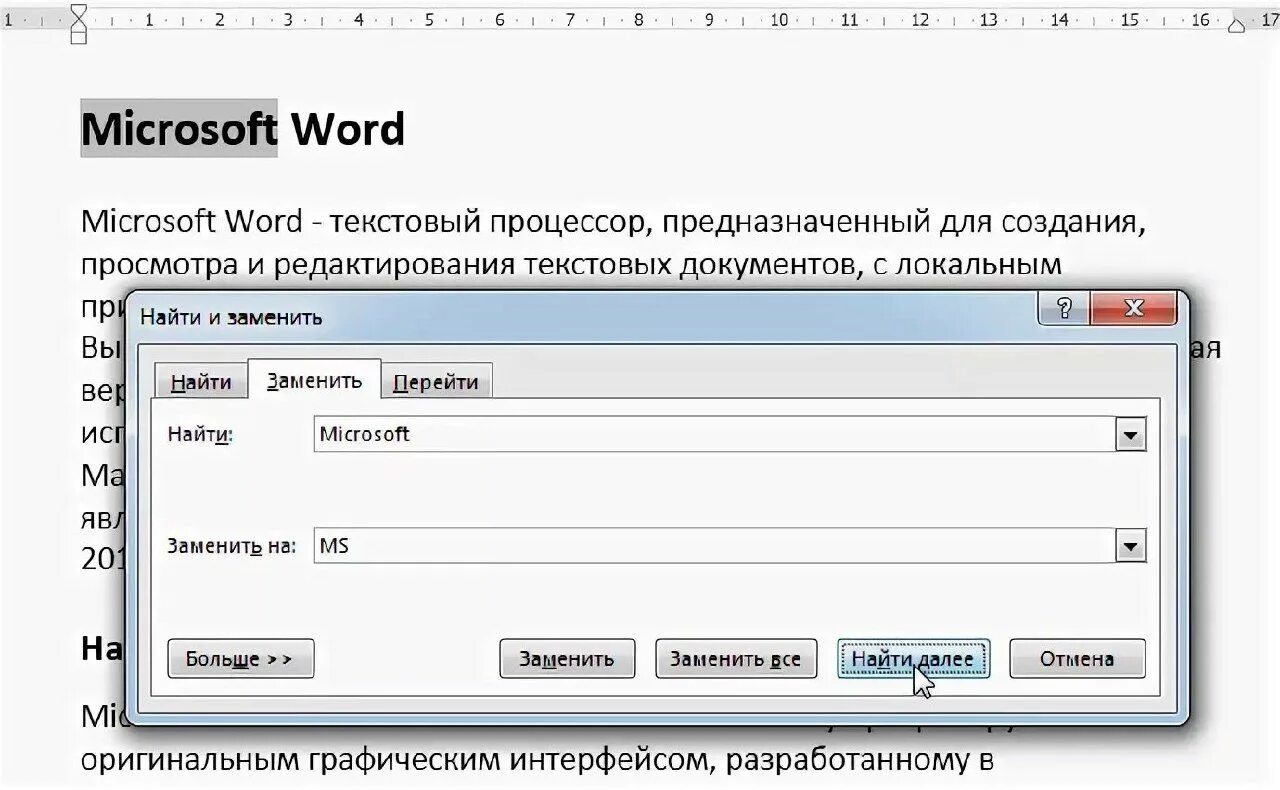Image resolution: width=1280 pixels, height=790 pixels.
Task: Show more options with Больше >>
Action: tap(240, 659)
